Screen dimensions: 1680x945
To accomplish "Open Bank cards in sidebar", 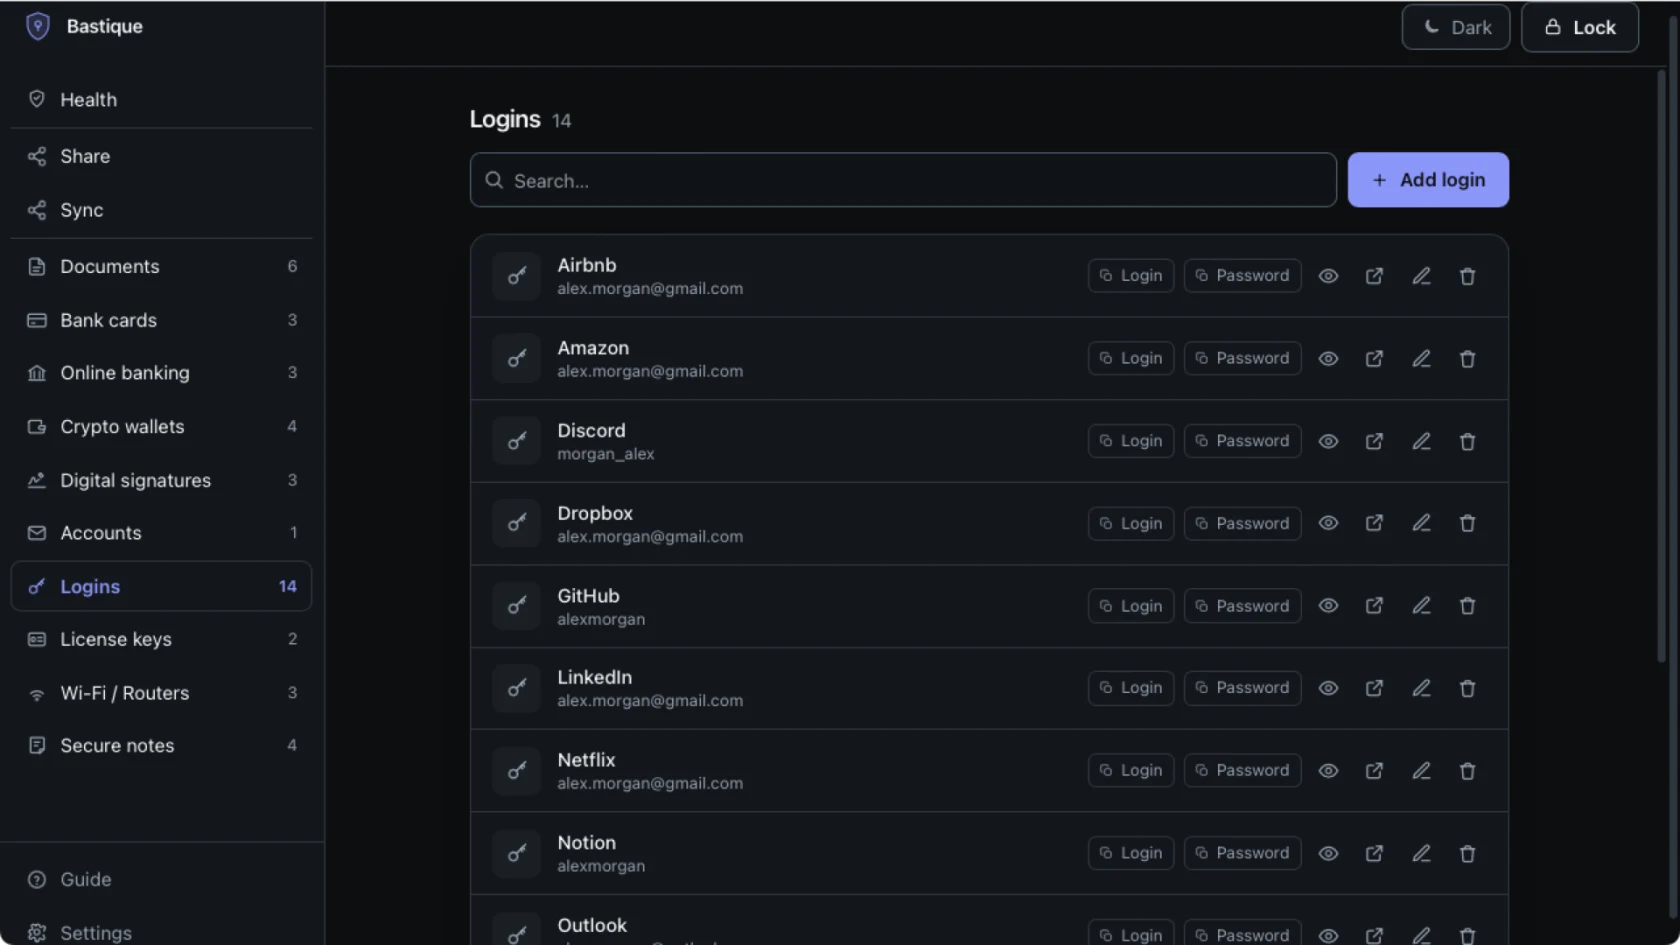I will pos(161,320).
